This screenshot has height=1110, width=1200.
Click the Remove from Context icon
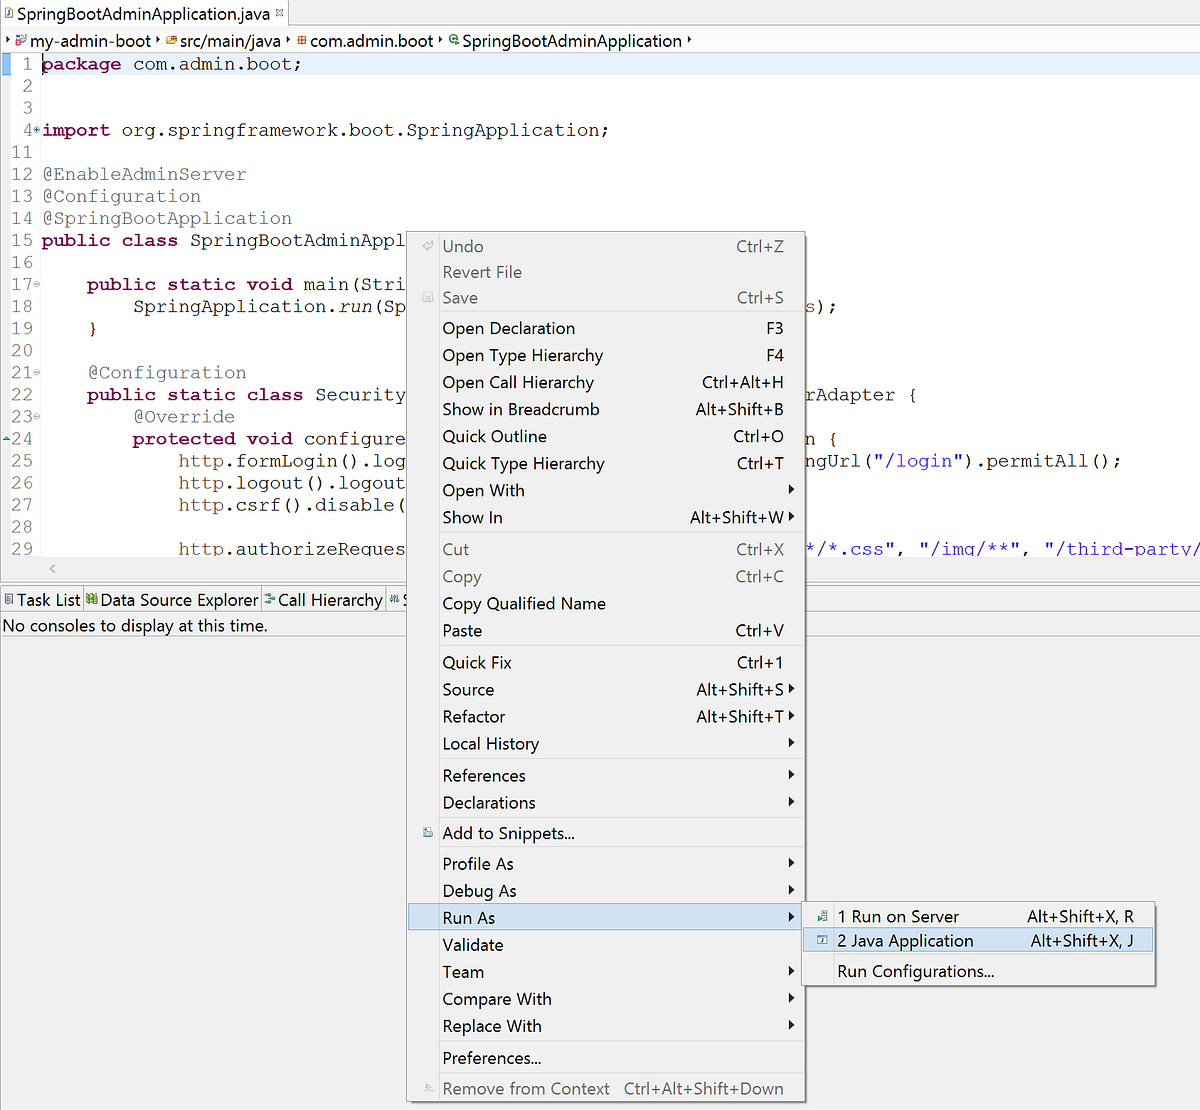[x=427, y=1087]
